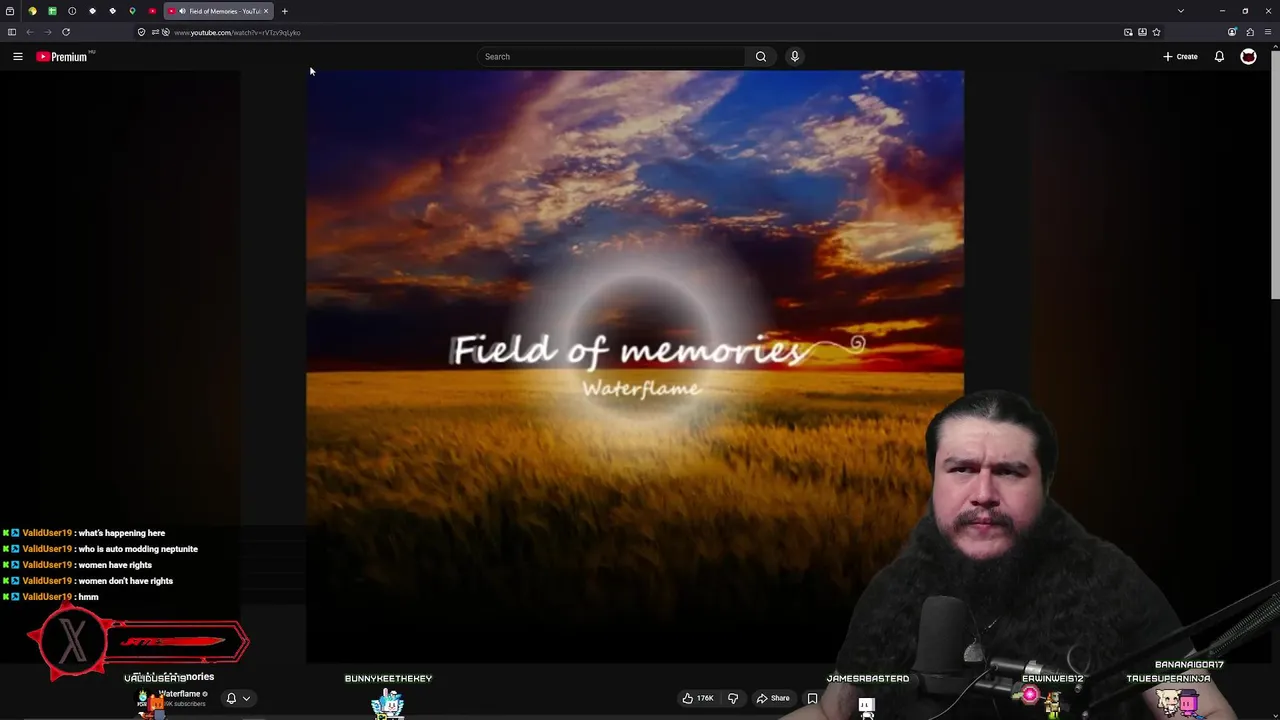Open the YouTube notifications bell
1280x720 pixels.
click(1219, 57)
